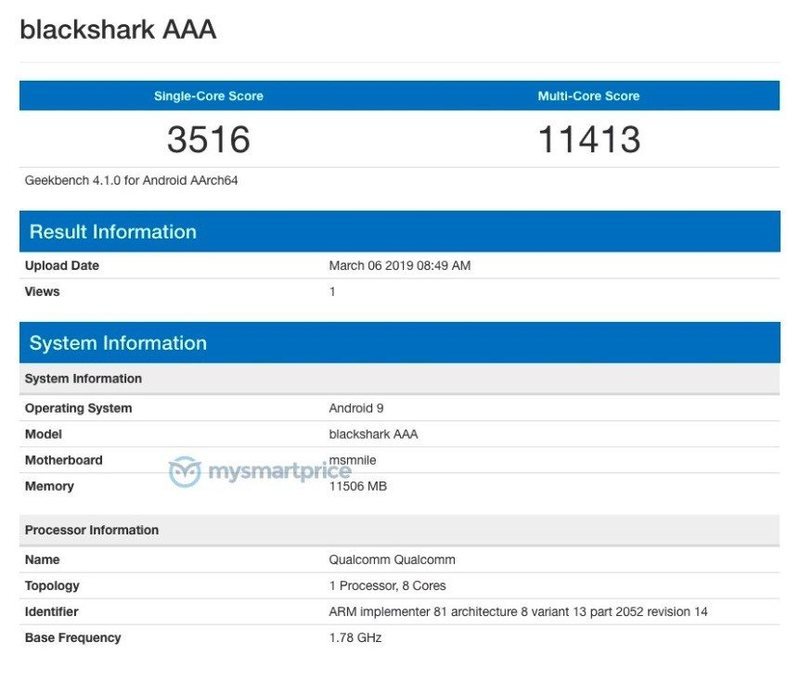This screenshot has width=800, height=681.
Task: Select the Single-Core Score header
Action: [x=208, y=96]
